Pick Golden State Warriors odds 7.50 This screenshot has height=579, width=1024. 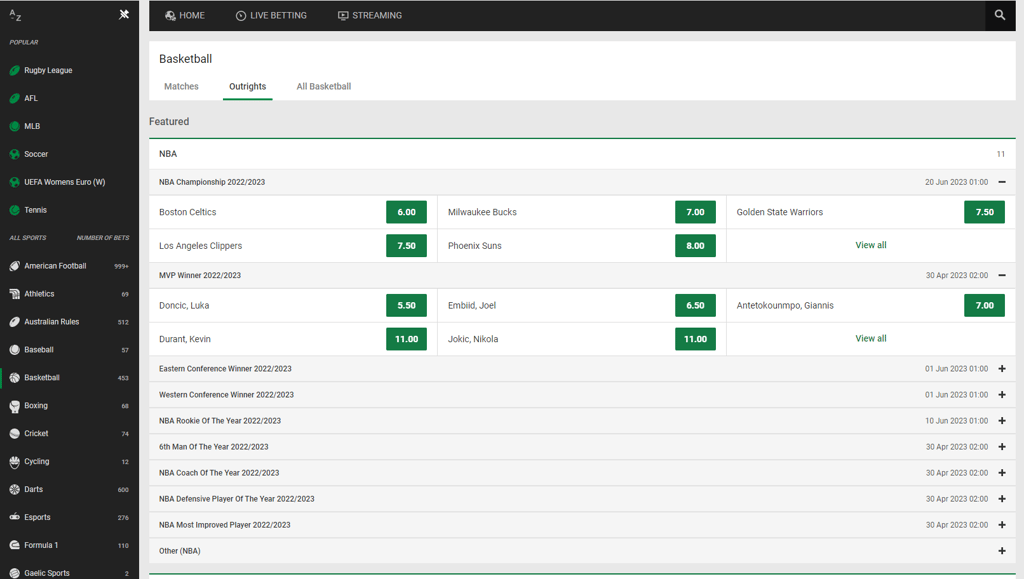(984, 212)
